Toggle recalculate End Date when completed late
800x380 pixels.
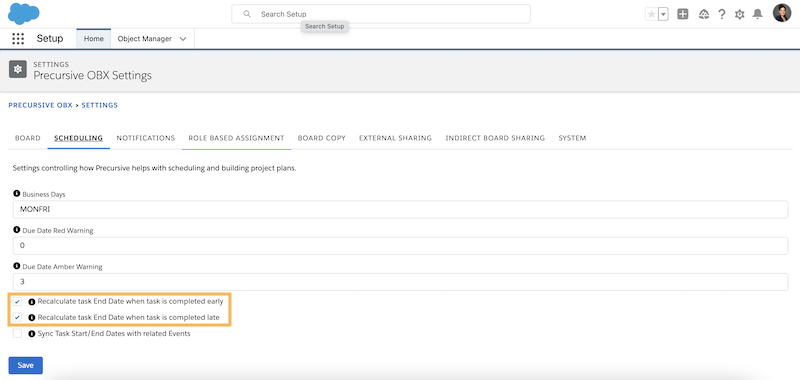17,317
